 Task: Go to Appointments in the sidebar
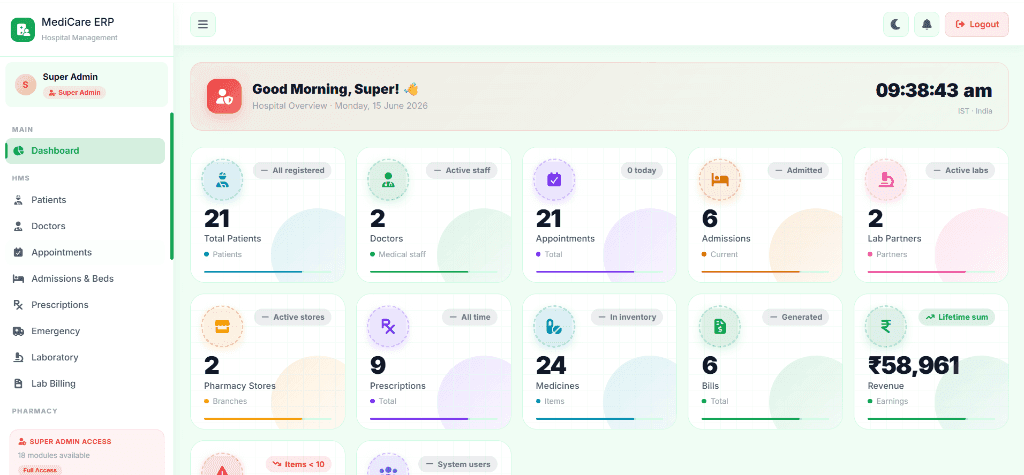point(85,252)
